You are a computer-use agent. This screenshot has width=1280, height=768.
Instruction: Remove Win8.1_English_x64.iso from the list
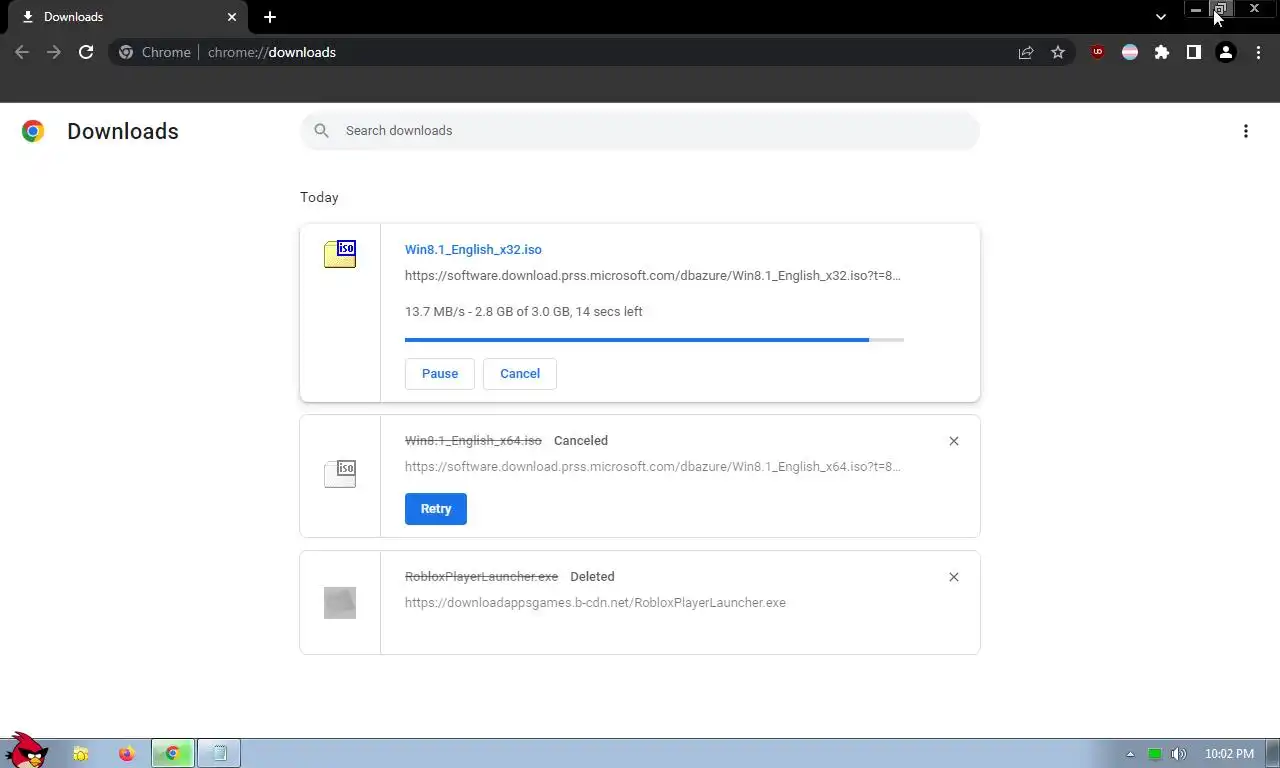(954, 441)
